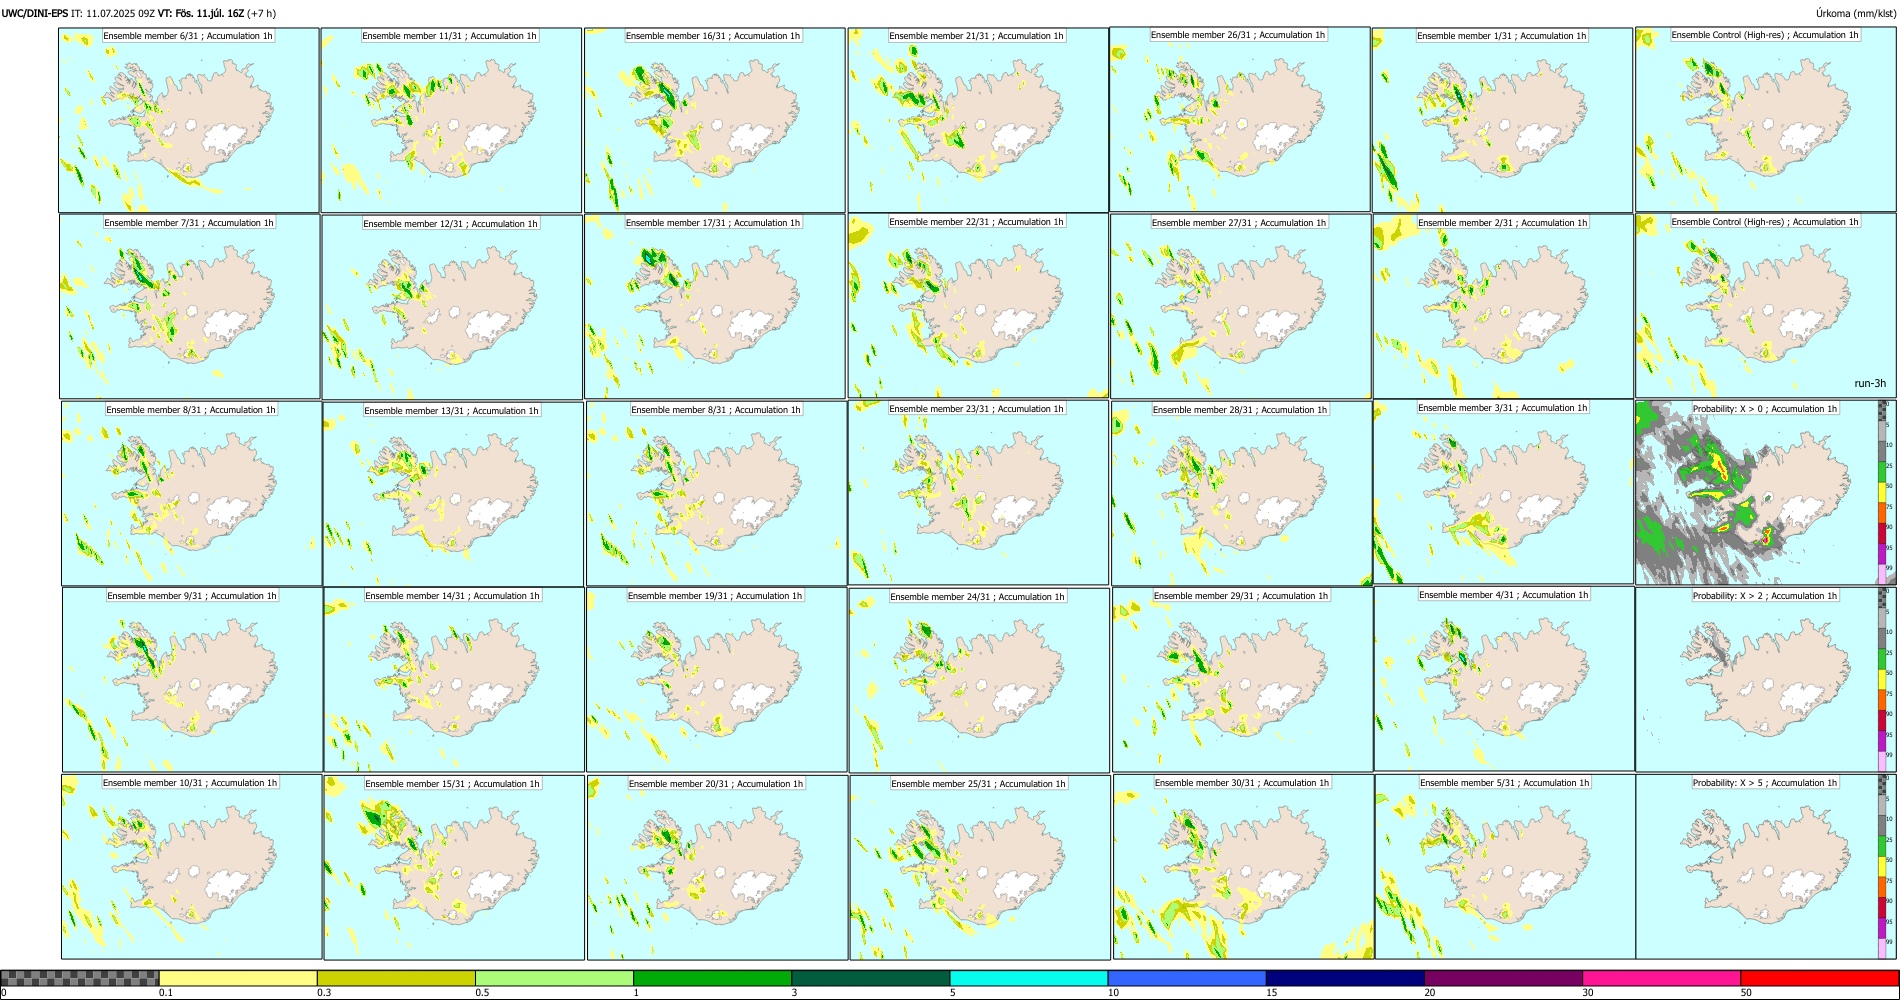The image size is (1900, 1000).
Task: Click the Ensemble member 9/31 map
Action: pos(192,680)
